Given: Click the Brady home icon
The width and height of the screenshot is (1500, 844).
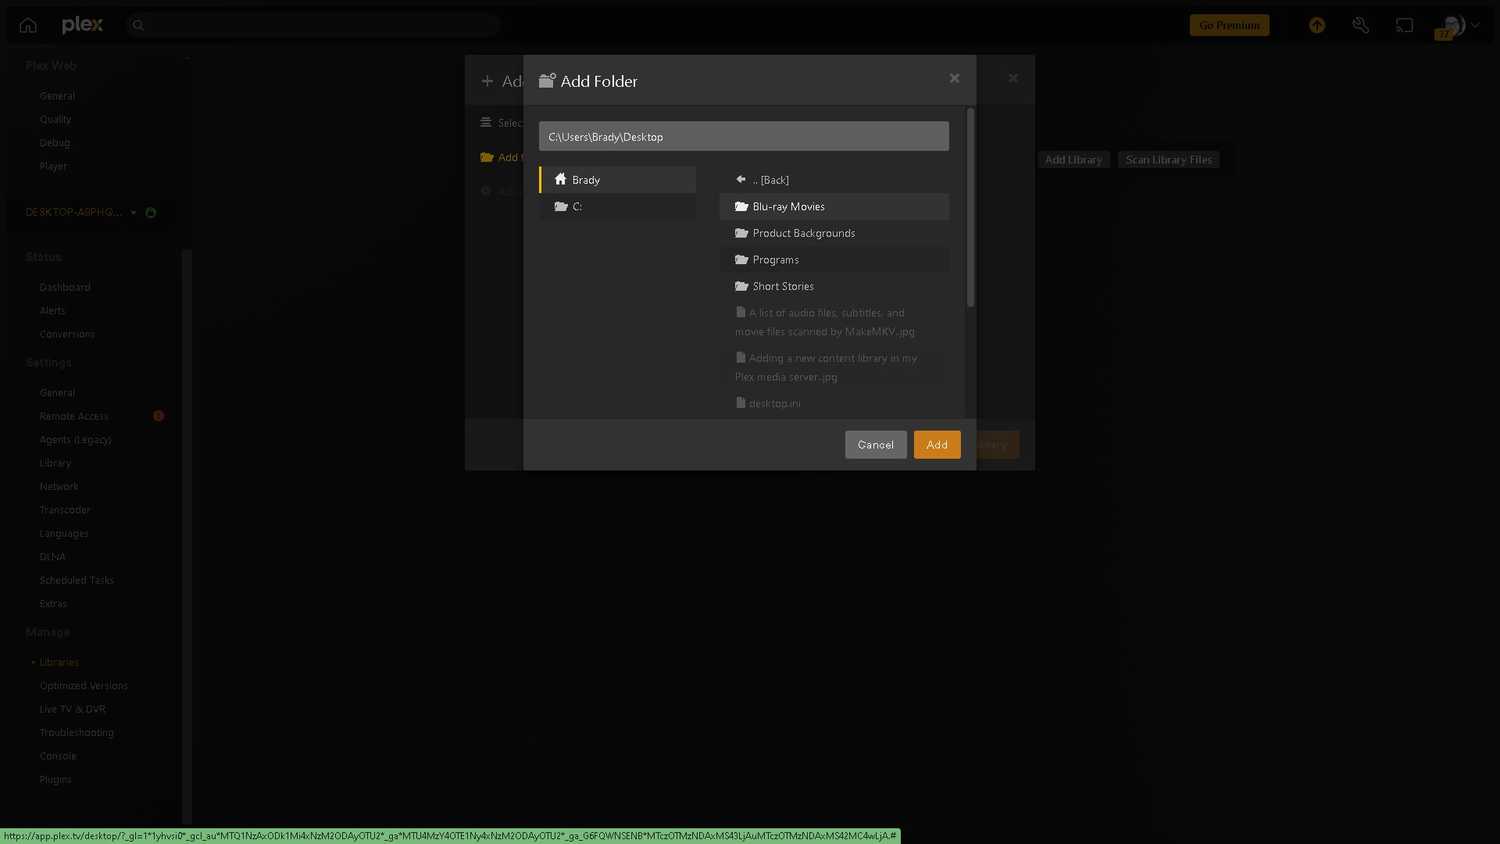Looking at the screenshot, I should pos(560,179).
